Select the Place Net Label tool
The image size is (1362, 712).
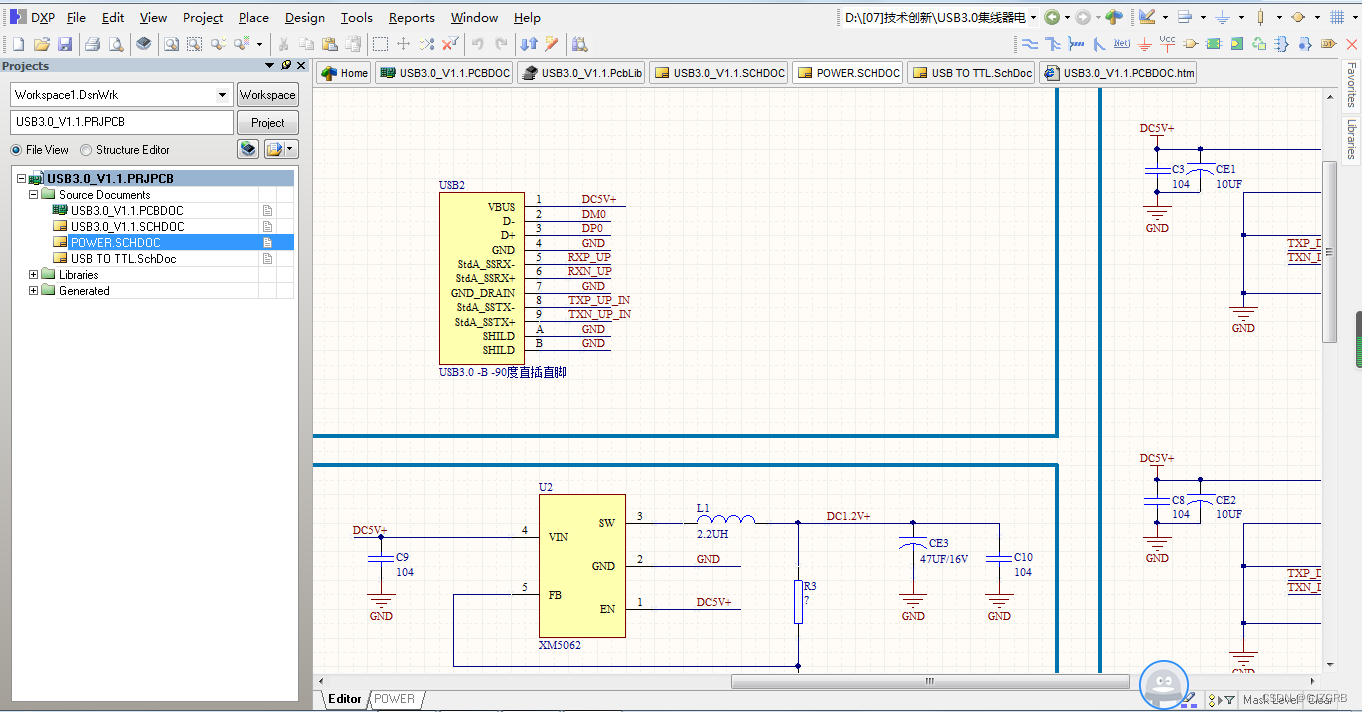tap(1122, 44)
